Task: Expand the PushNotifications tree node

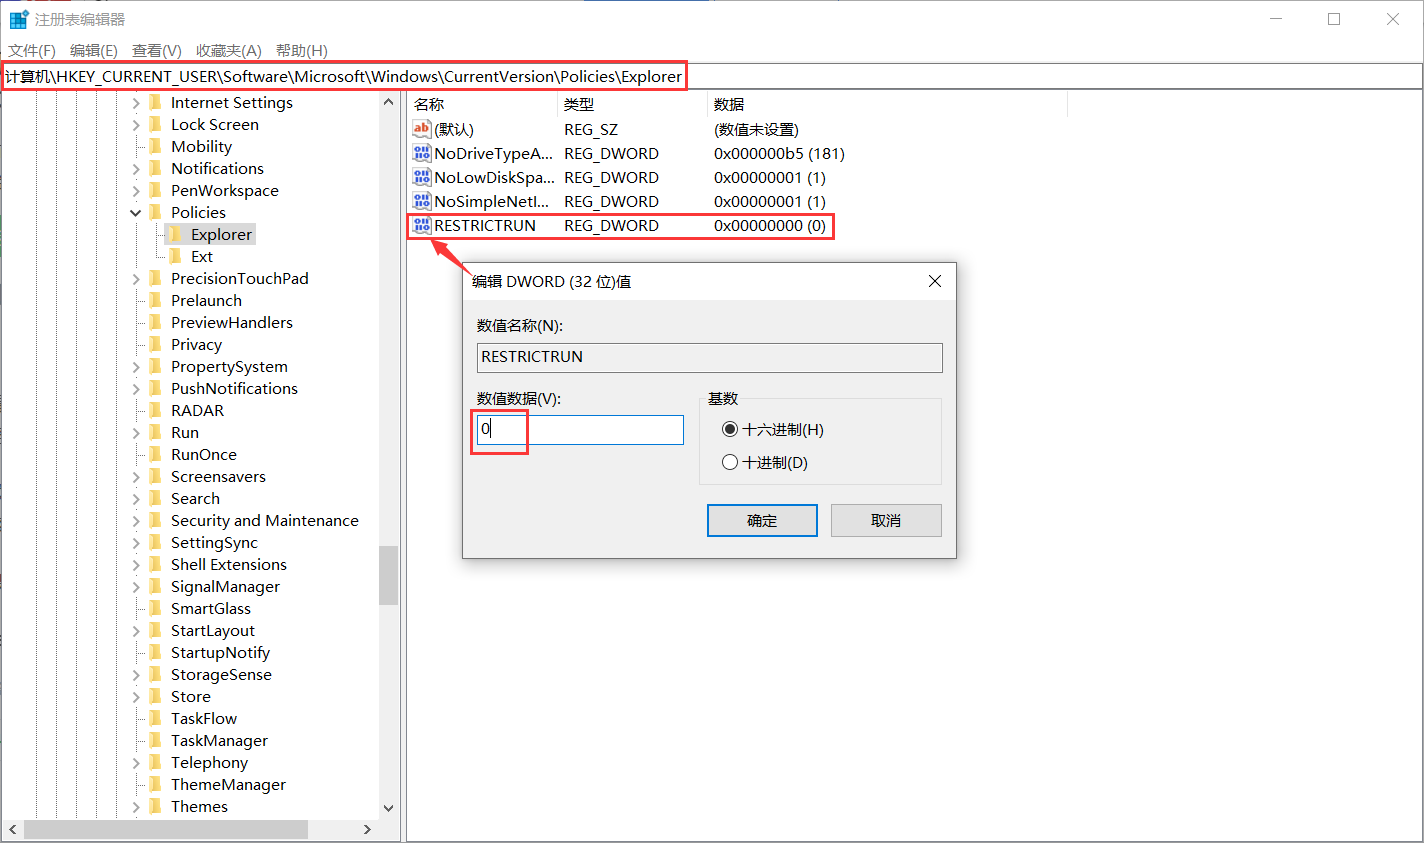Action: pos(135,388)
